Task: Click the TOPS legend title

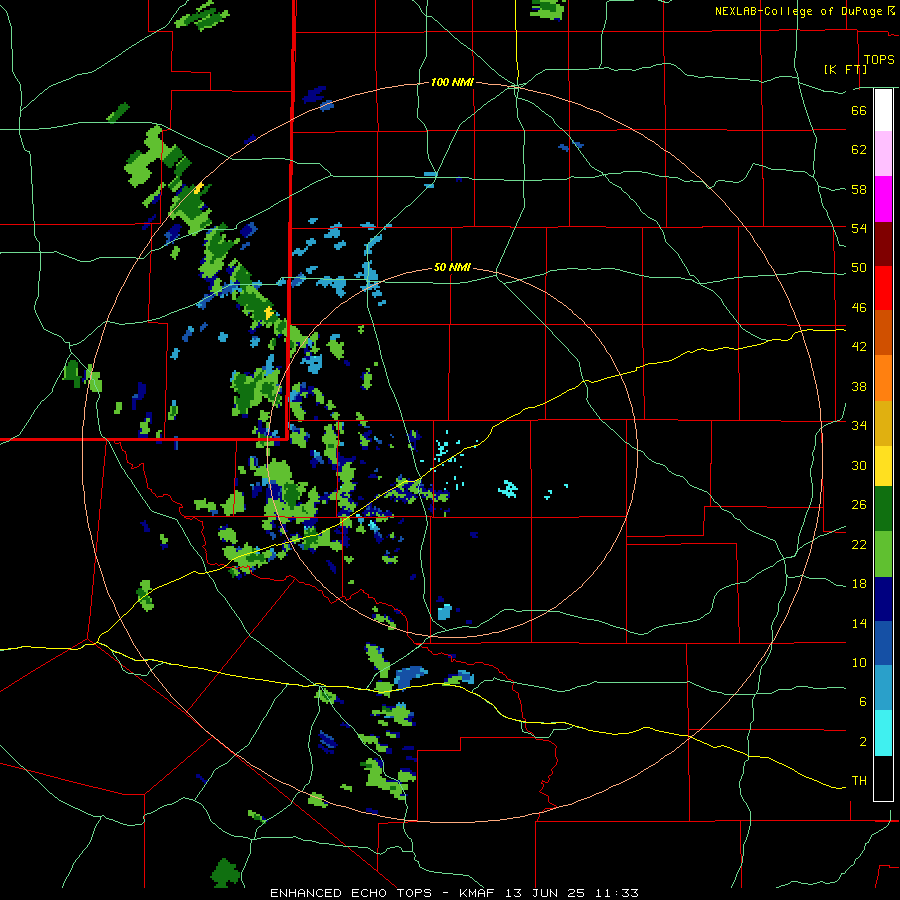Action: [x=879, y=60]
